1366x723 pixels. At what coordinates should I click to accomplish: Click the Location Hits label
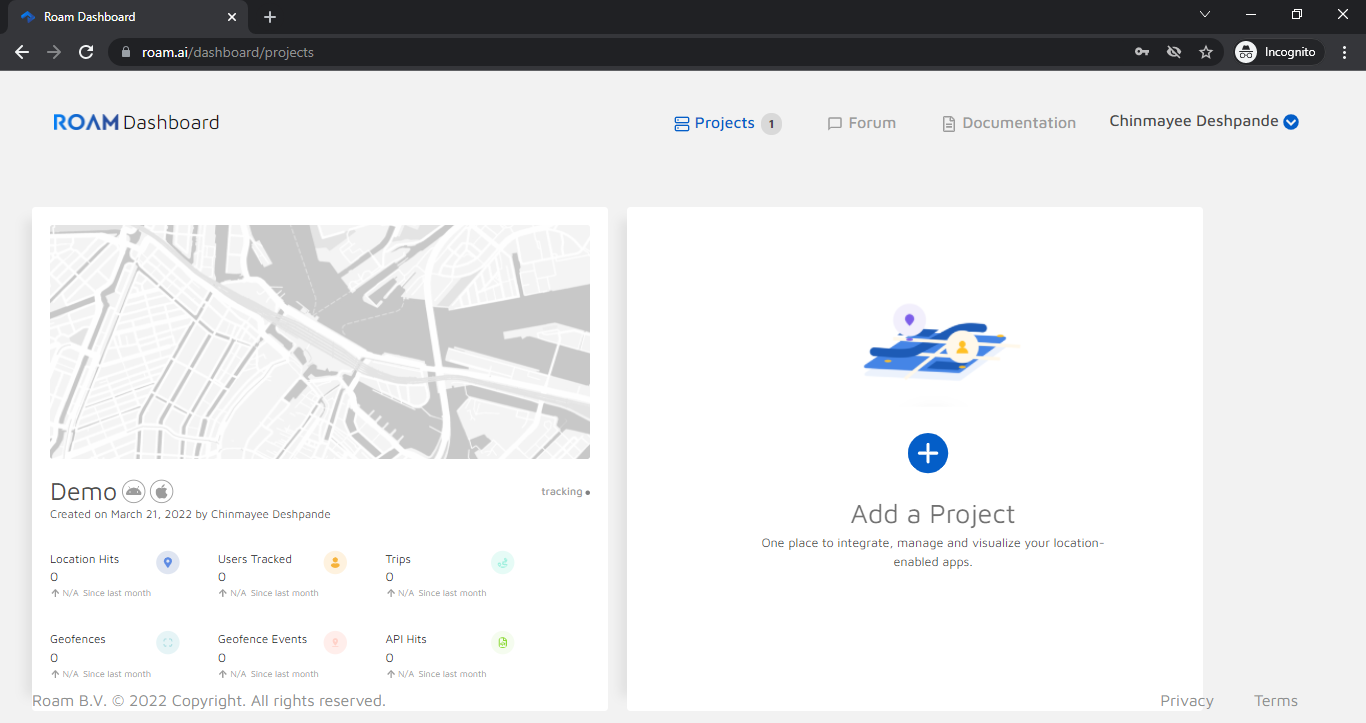[85, 559]
